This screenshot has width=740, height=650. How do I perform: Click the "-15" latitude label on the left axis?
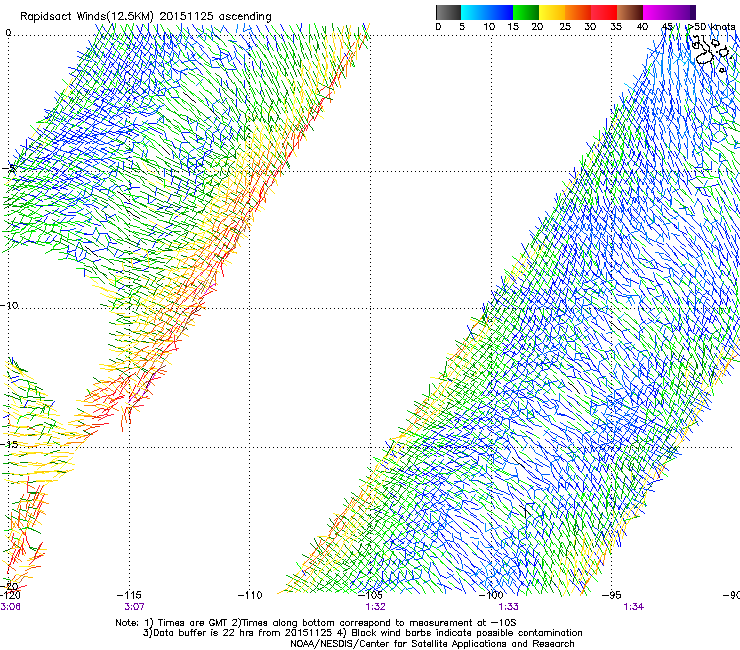click(9, 444)
